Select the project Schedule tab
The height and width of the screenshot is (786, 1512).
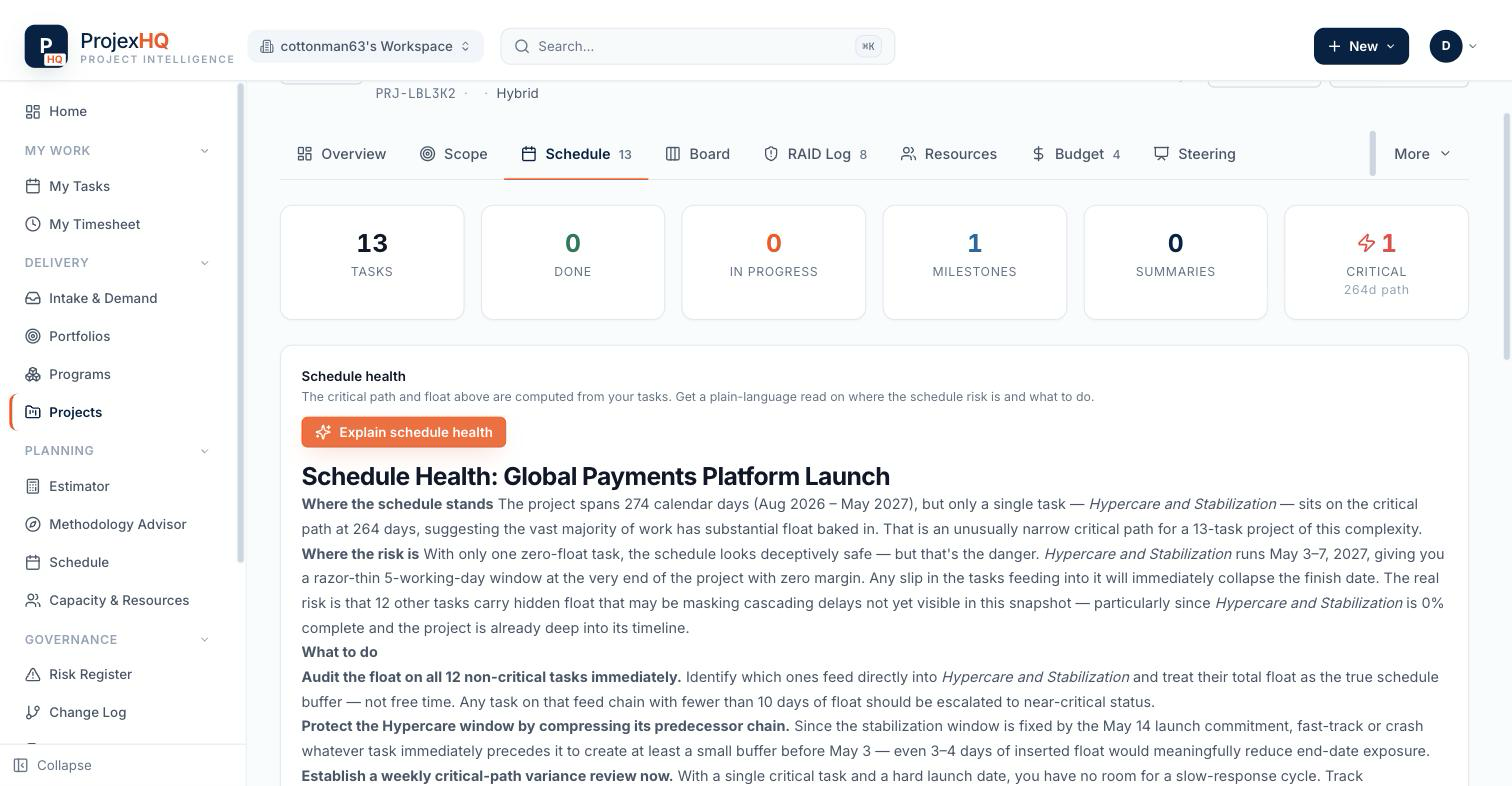[576, 154]
